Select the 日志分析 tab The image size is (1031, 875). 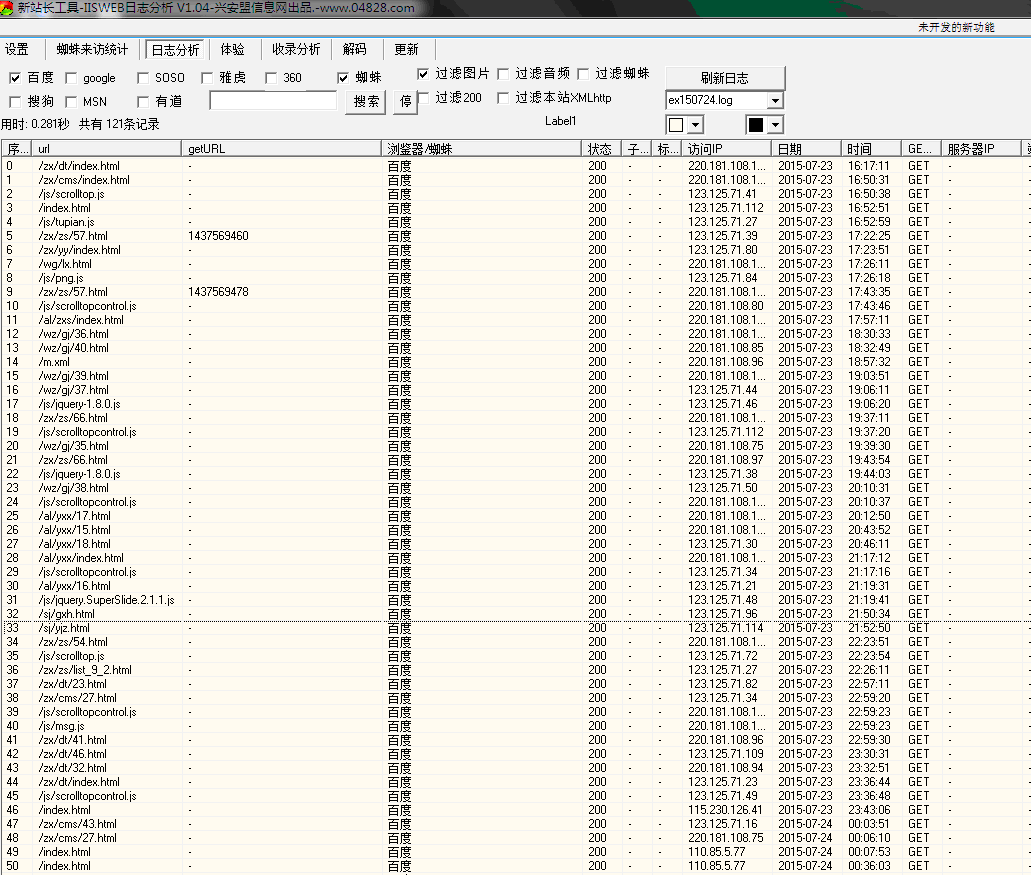pos(175,50)
